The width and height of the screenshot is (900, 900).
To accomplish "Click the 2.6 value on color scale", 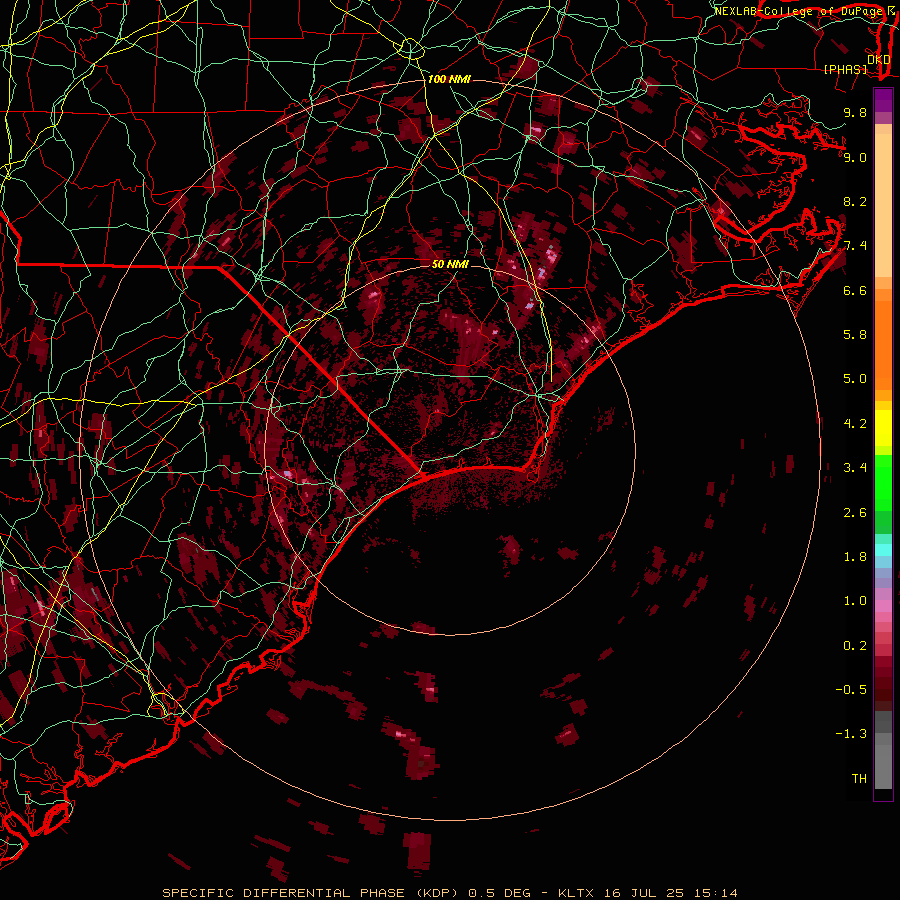I will tap(855, 513).
